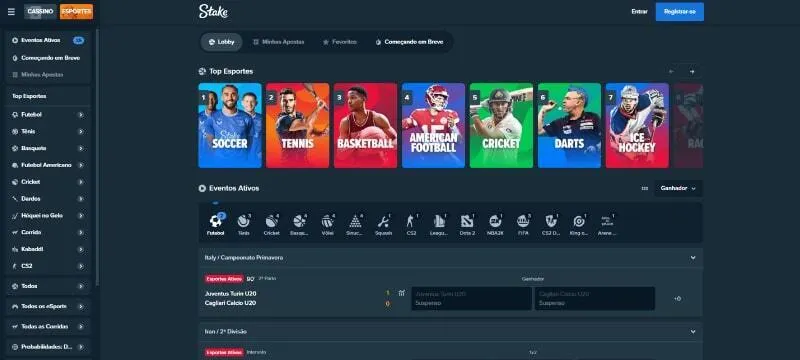
Task: Switch to the Cassino section
Action: [x=40, y=12]
